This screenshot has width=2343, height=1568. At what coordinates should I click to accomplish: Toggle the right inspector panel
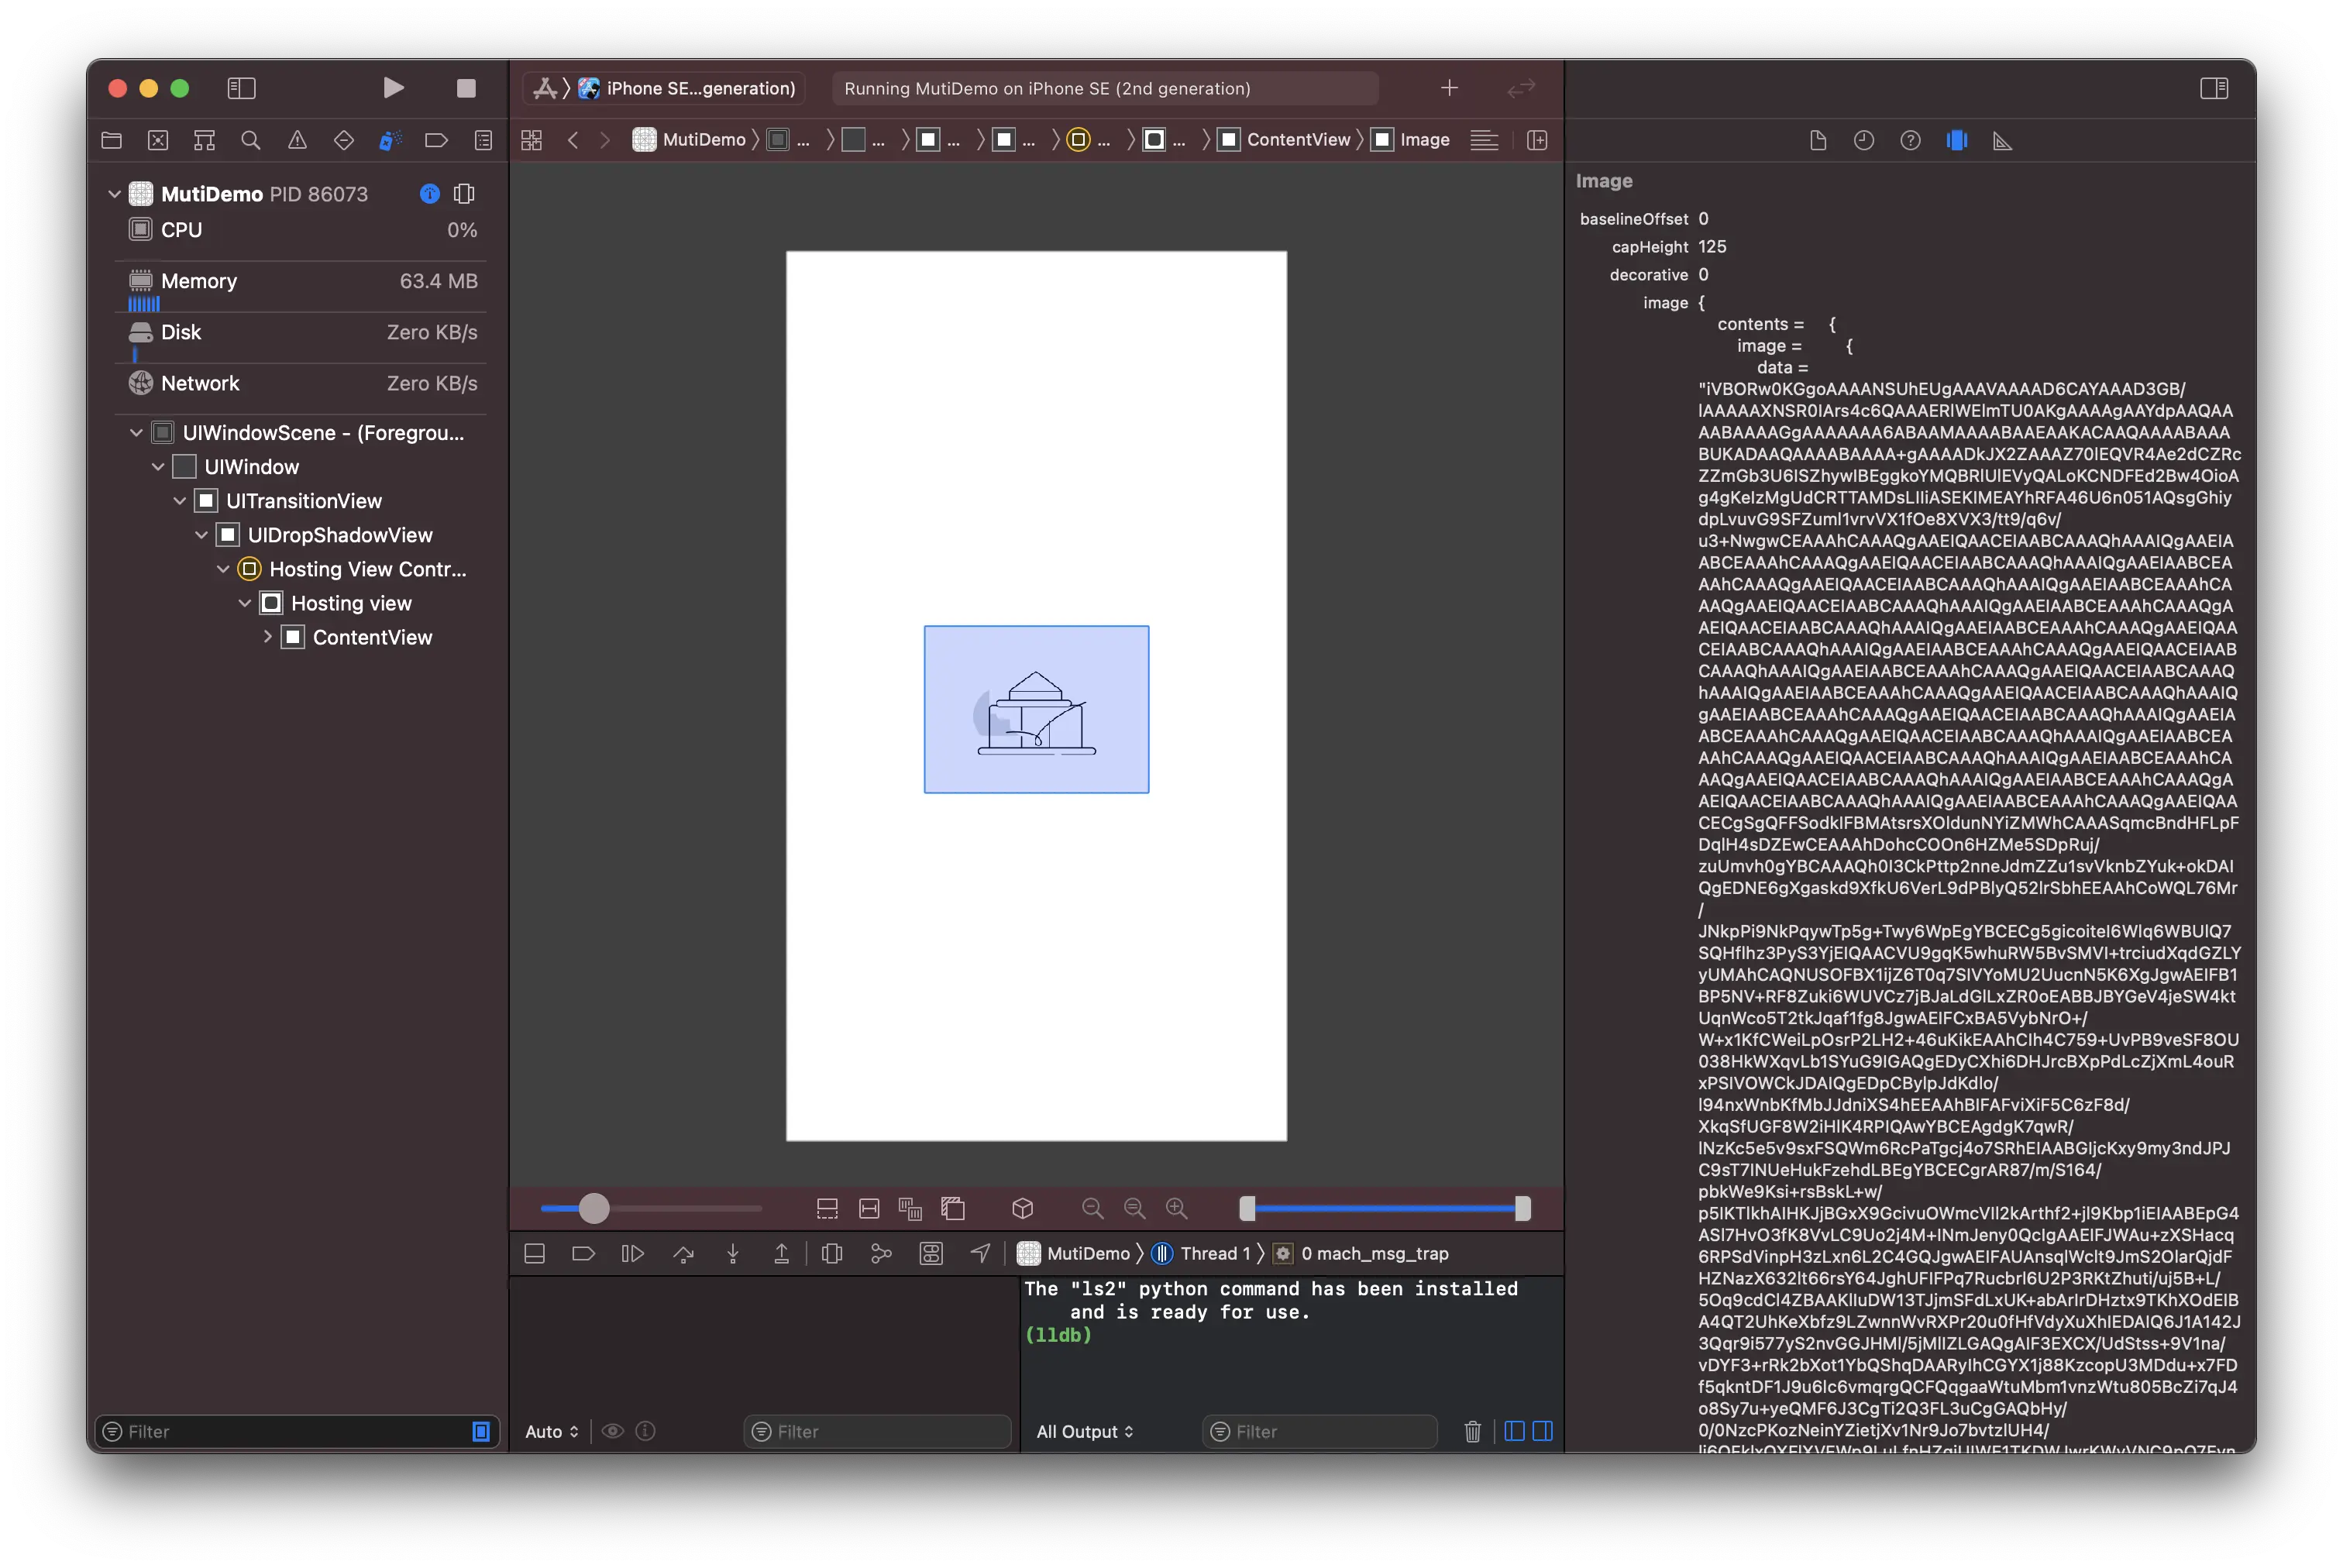tap(2214, 88)
